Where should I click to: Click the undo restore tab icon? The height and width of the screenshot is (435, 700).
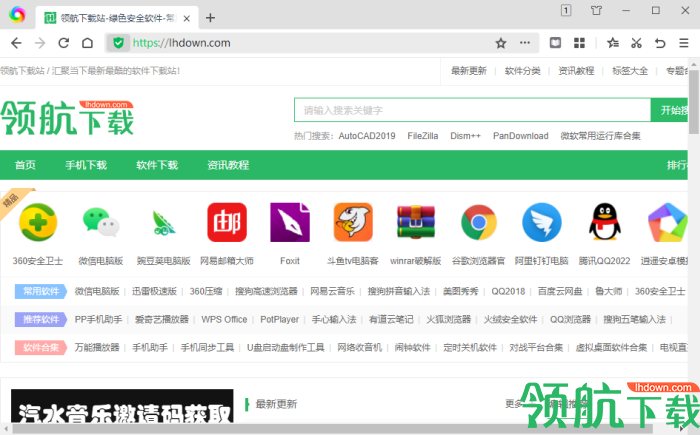tap(660, 43)
